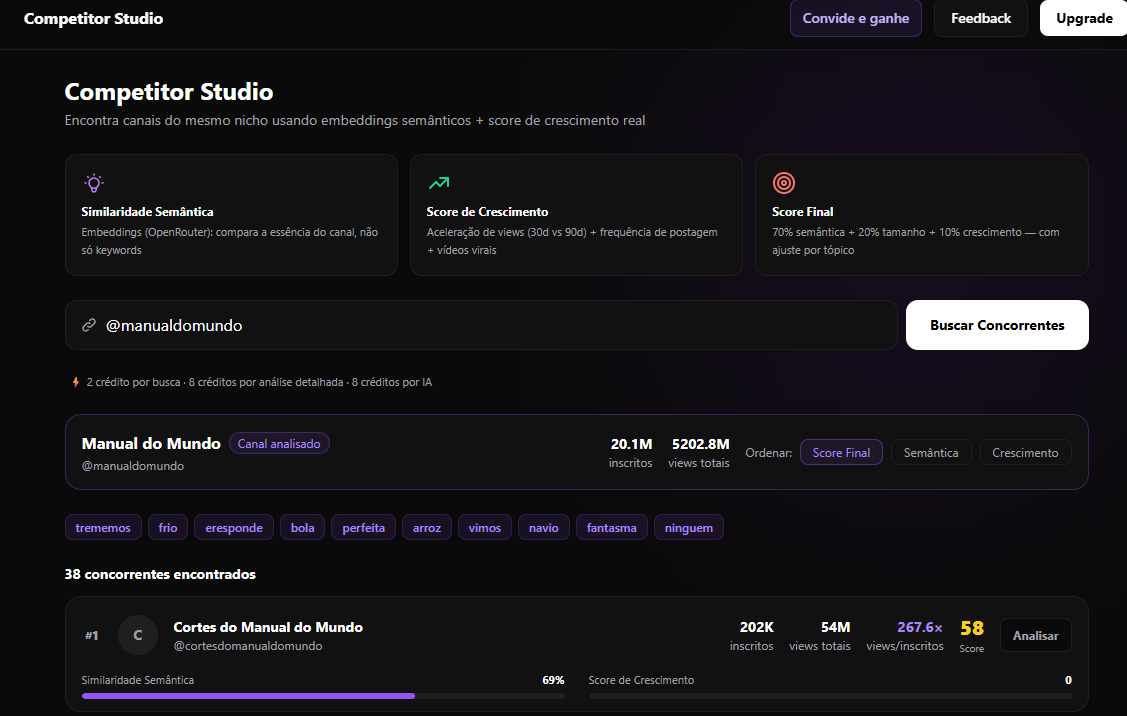Select the 'fantasma' keyword tag

point(611,527)
